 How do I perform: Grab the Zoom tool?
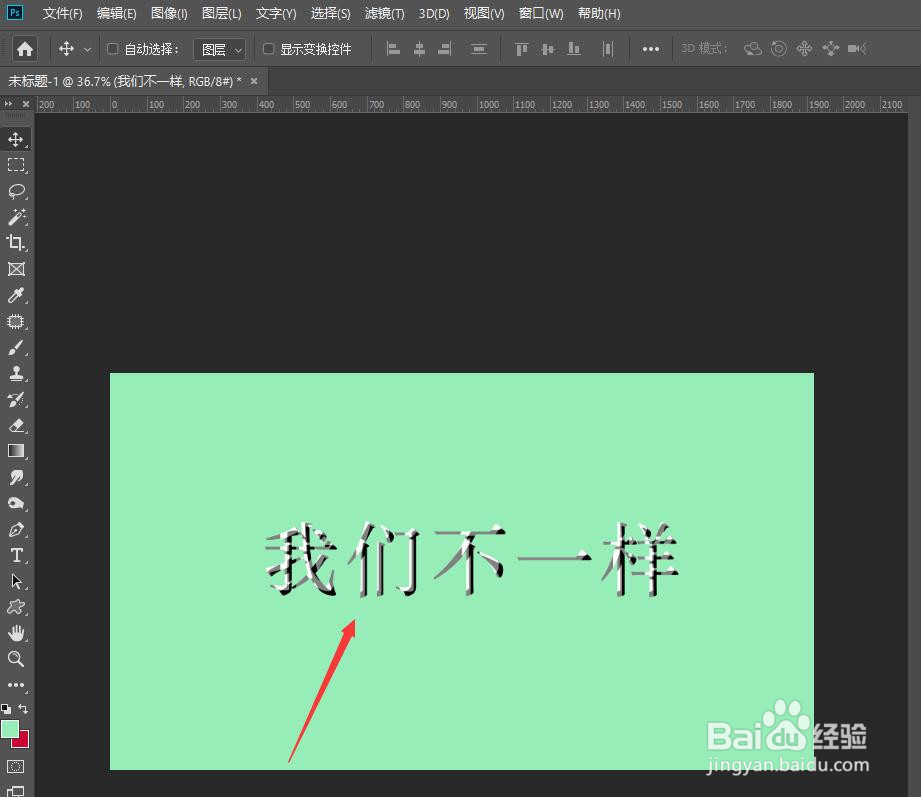[x=16, y=659]
